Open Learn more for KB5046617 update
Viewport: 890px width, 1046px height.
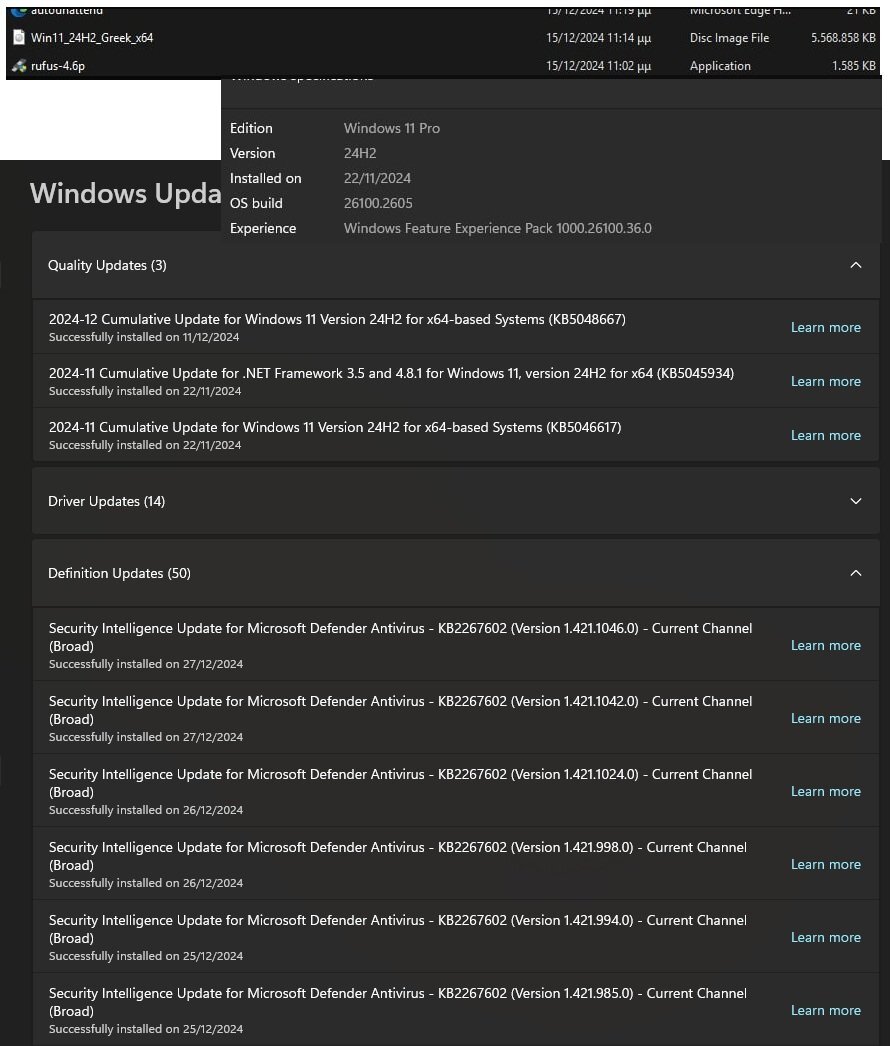pyautogui.click(x=825, y=436)
